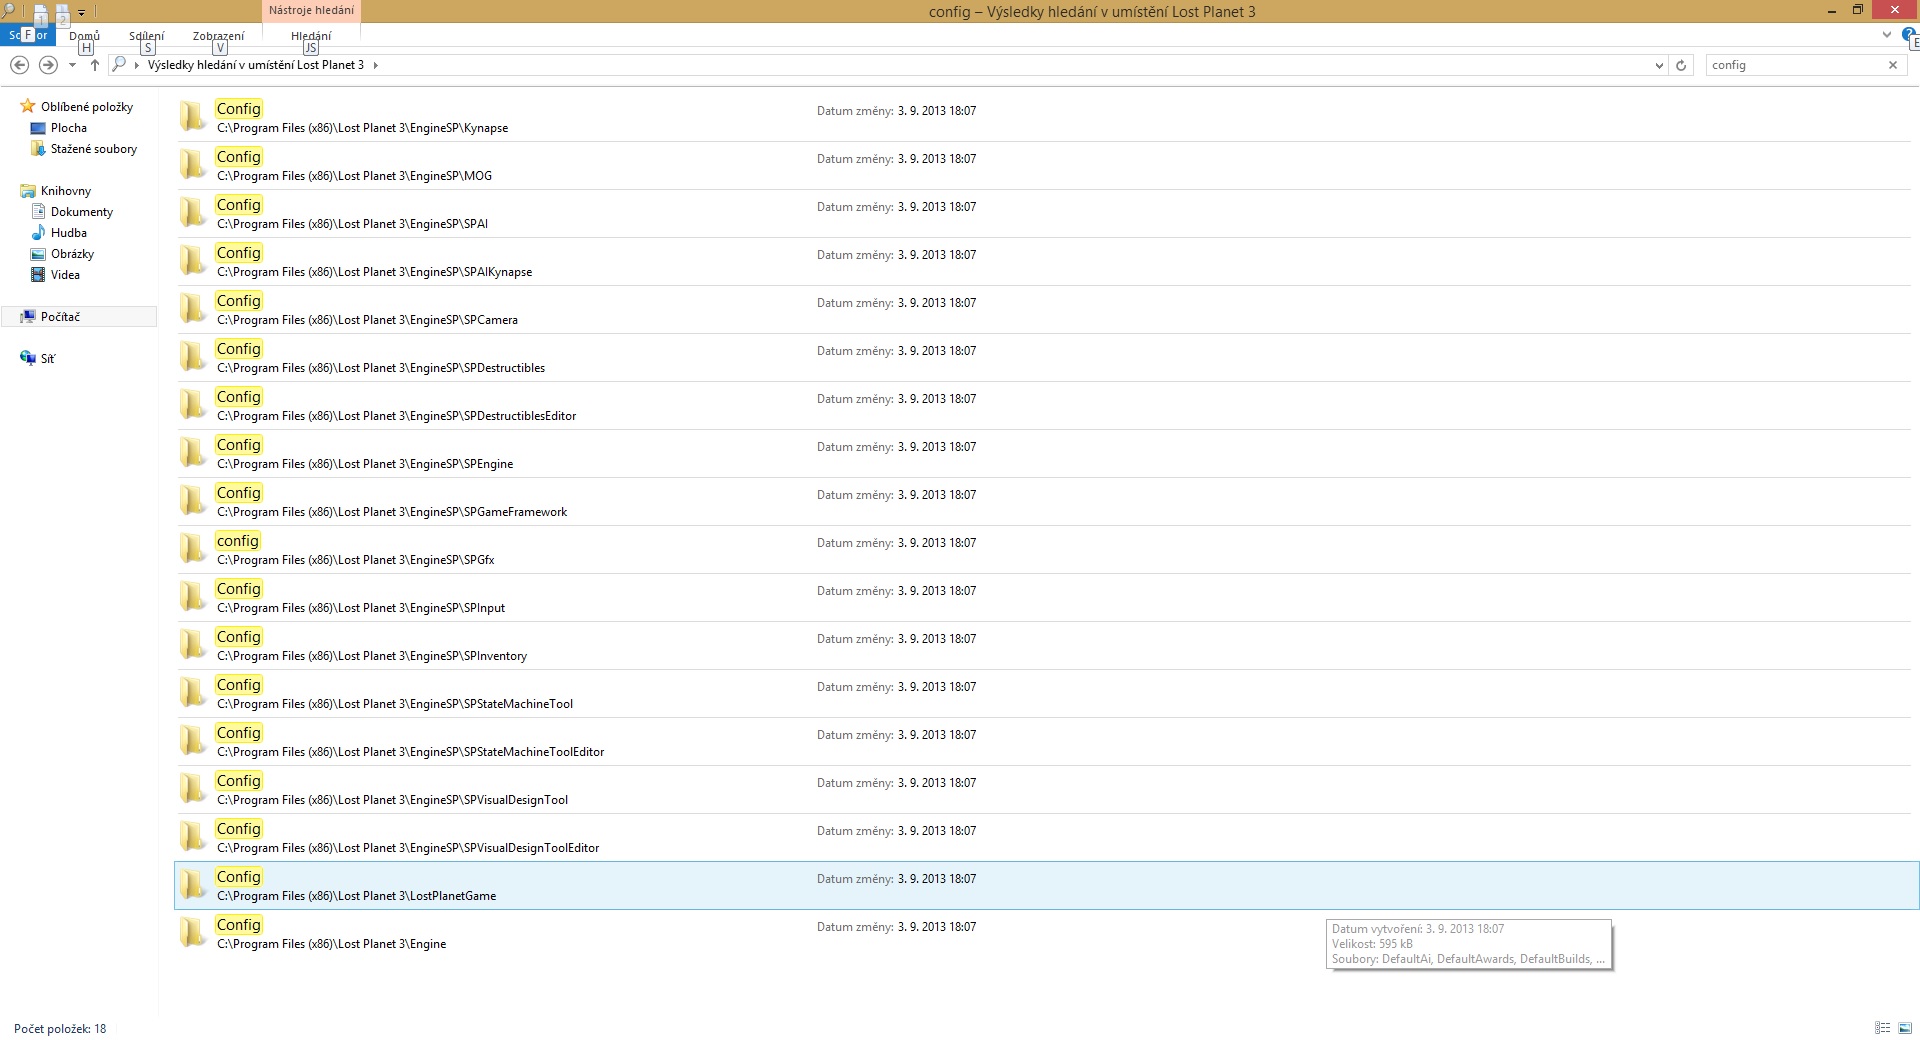Select the Config name in EngineSP\SPInventory
1920x1040 pixels.
coord(238,637)
